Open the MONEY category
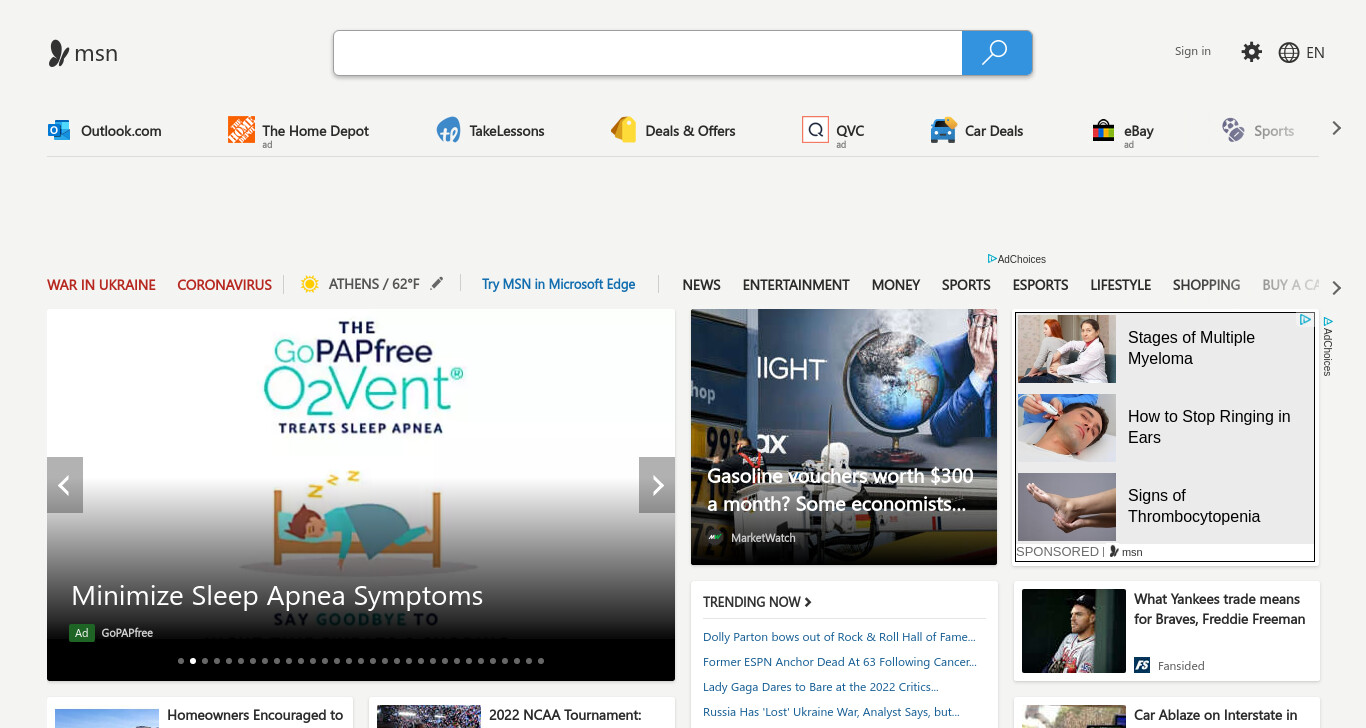 point(896,285)
